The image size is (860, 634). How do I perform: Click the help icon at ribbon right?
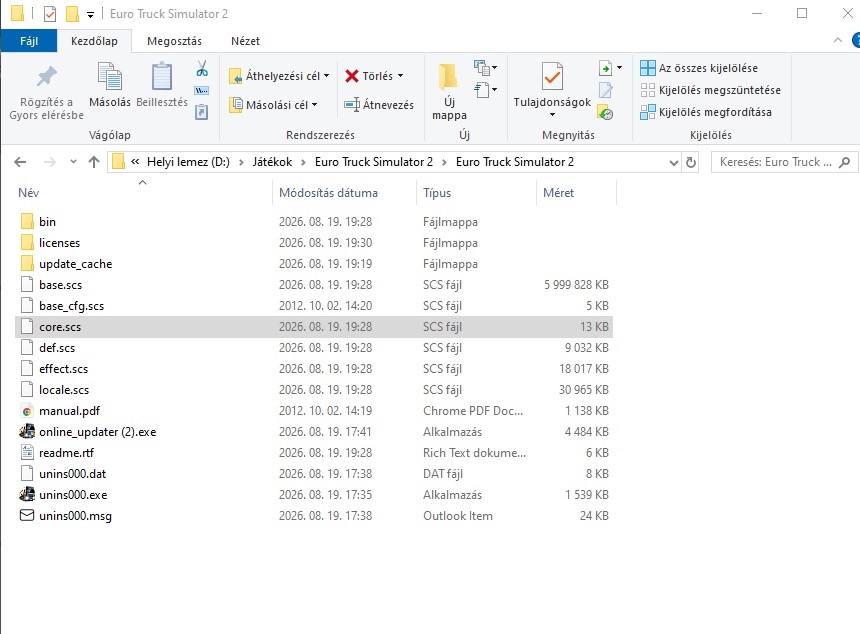[x=856, y=40]
